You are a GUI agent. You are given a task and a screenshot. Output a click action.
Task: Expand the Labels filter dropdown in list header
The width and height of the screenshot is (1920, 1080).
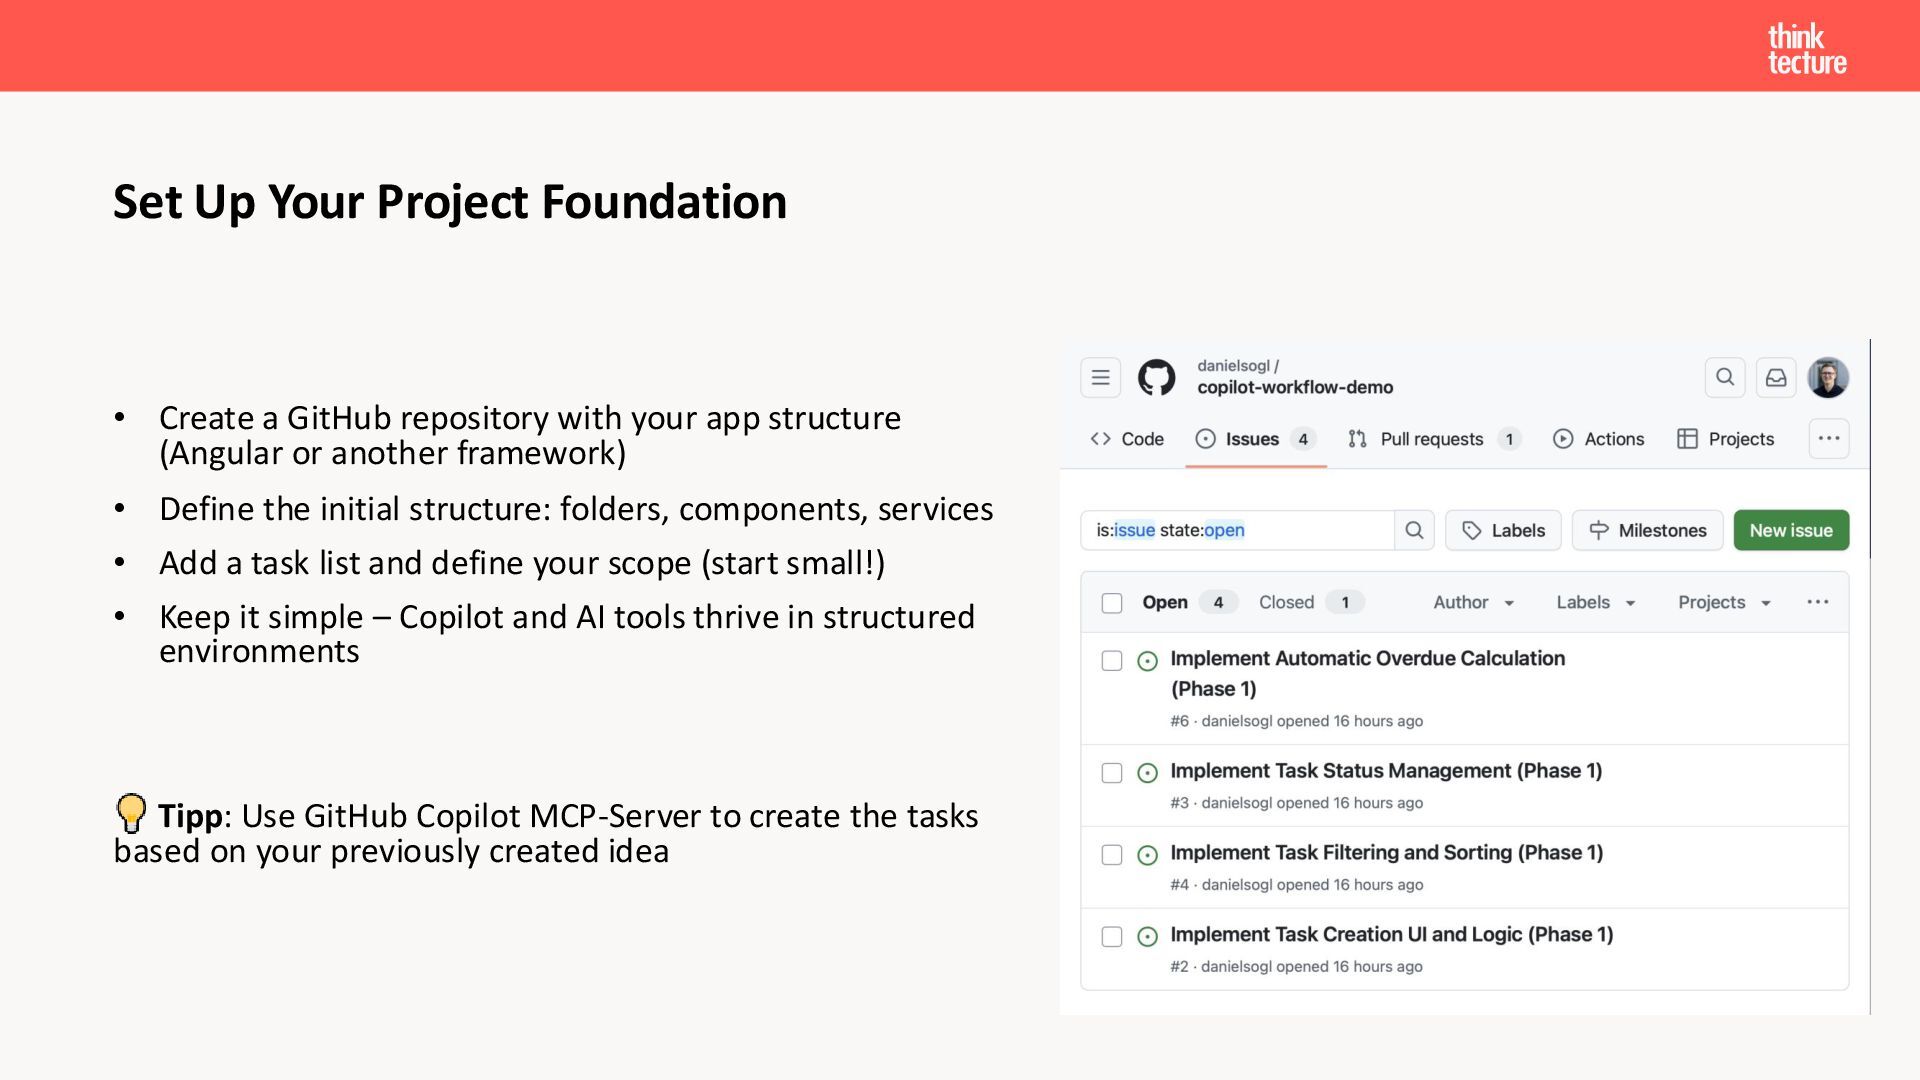[x=1595, y=602]
